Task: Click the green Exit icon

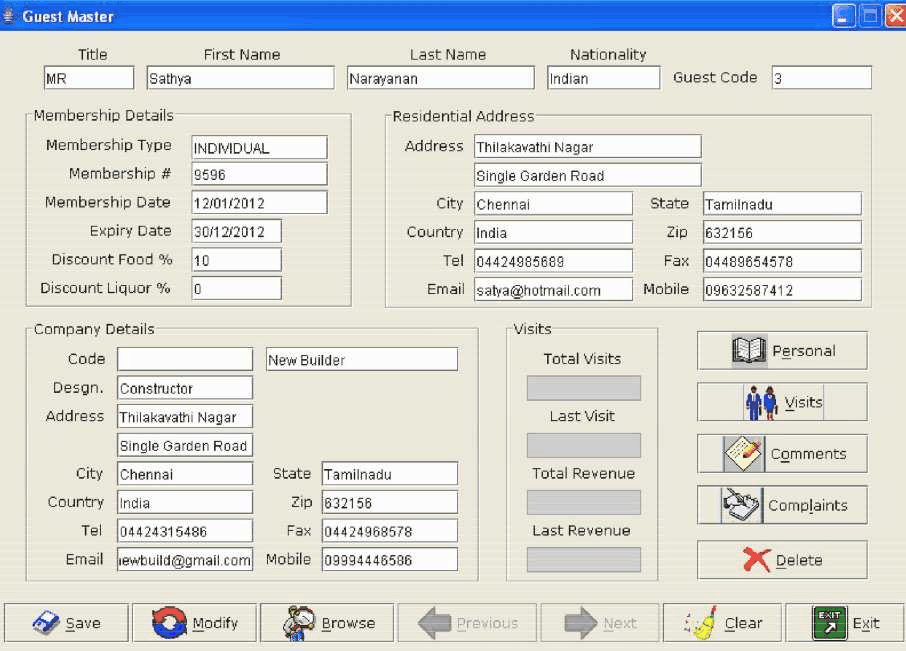Action: pos(829,623)
